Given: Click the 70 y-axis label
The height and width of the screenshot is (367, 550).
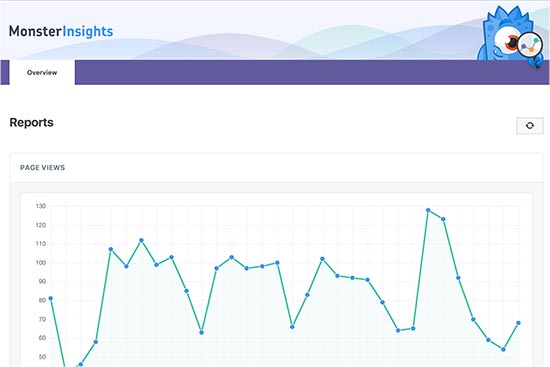Looking at the screenshot, I should pos(42,319).
